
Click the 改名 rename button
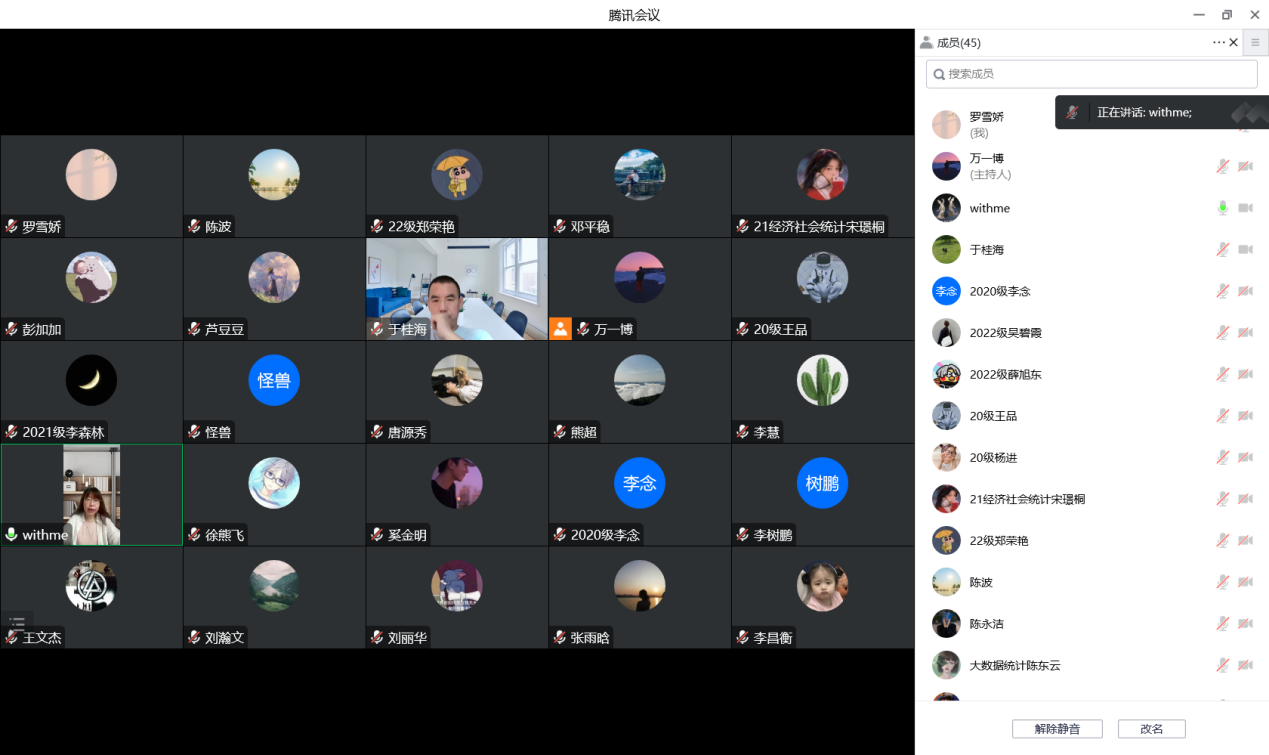(1151, 729)
